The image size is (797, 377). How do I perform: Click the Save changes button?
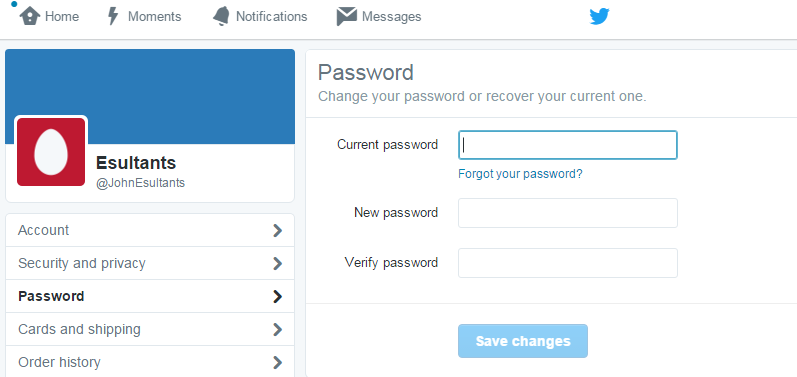tap(523, 341)
